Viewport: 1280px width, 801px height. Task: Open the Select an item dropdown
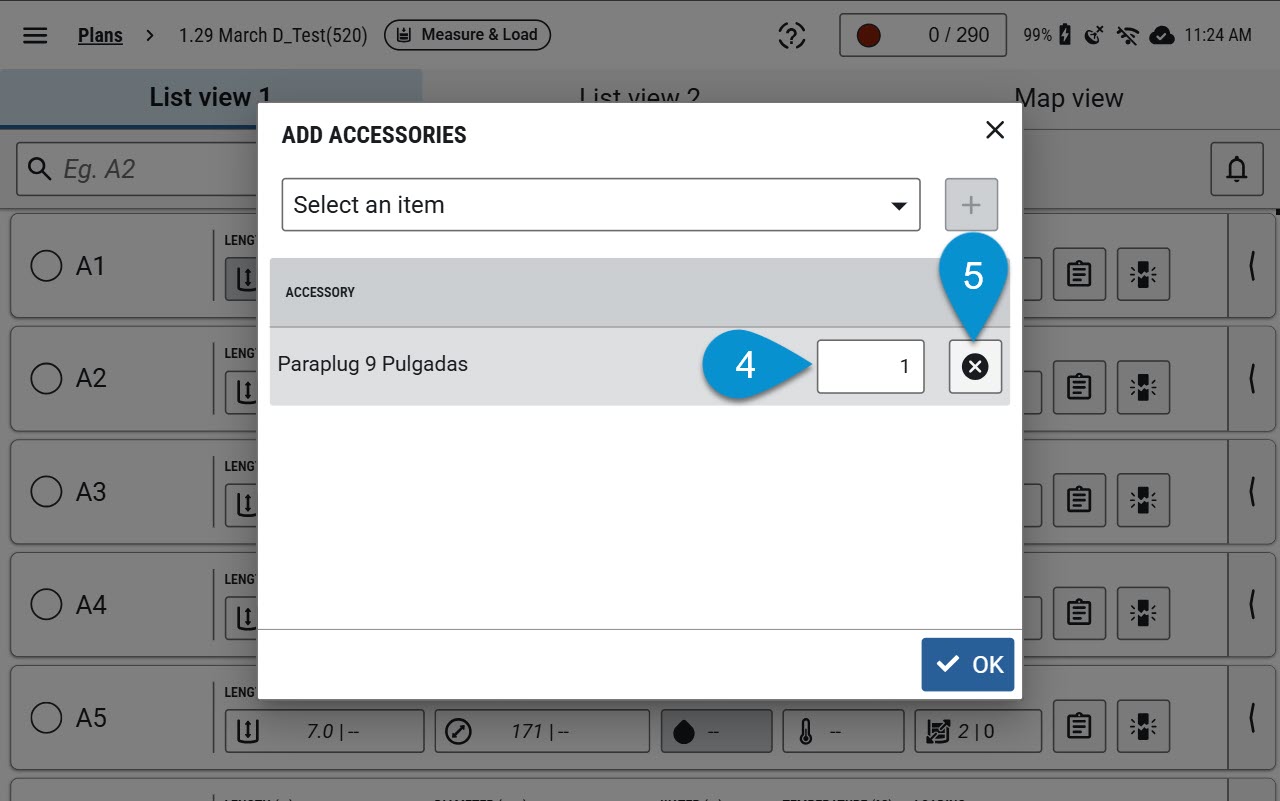point(601,205)
